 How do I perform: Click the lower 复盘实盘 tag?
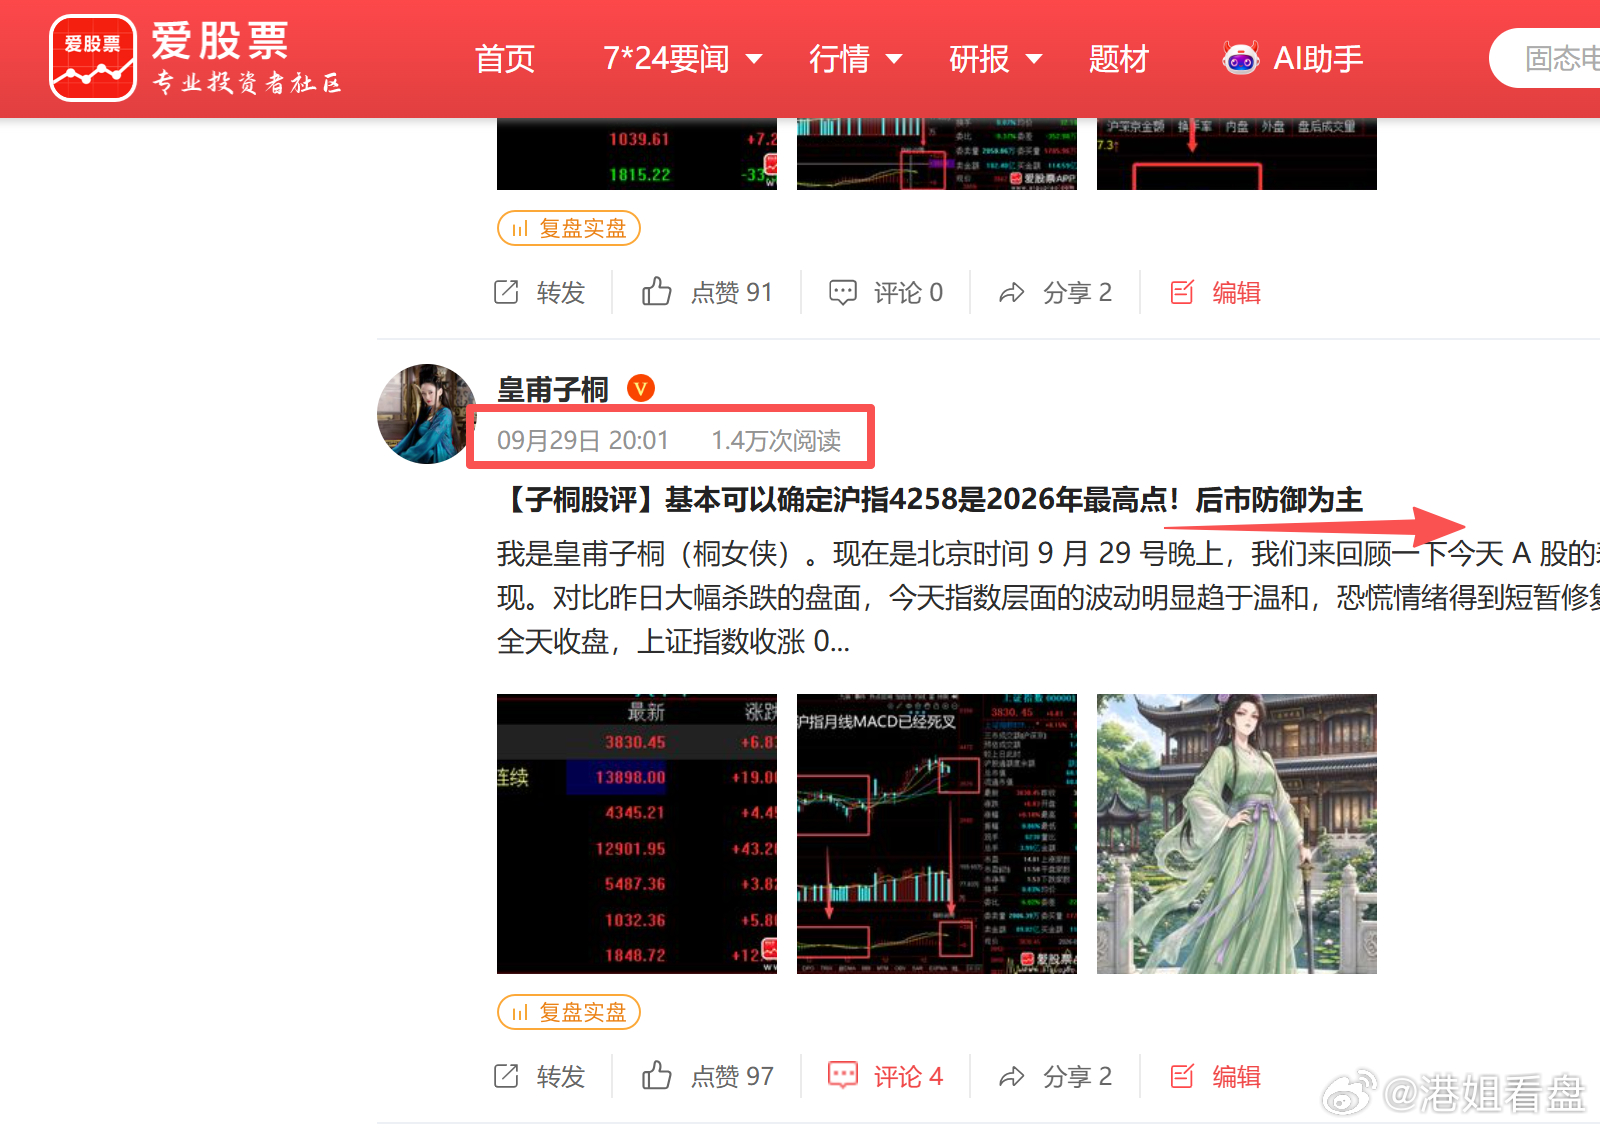pos(569,1012)
